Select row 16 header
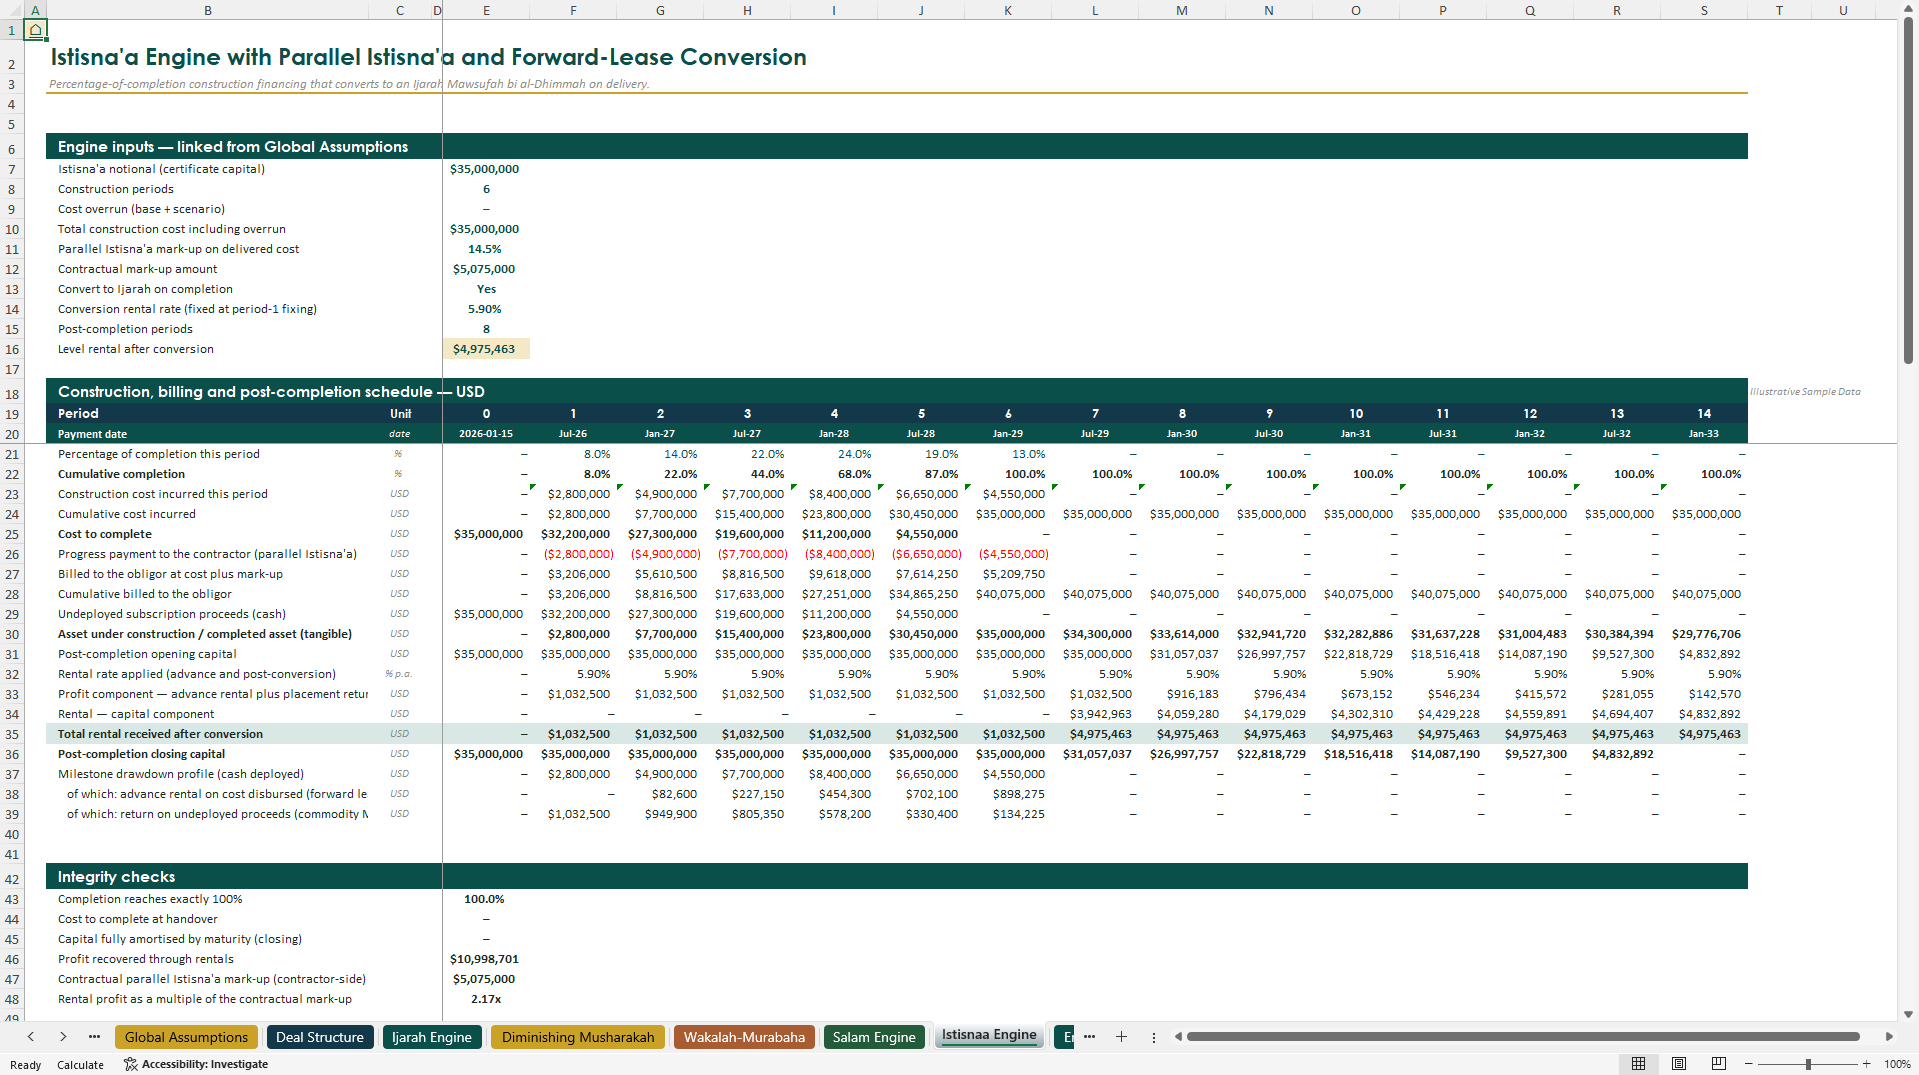1919x1075 pixels. (x=12, y=349)
